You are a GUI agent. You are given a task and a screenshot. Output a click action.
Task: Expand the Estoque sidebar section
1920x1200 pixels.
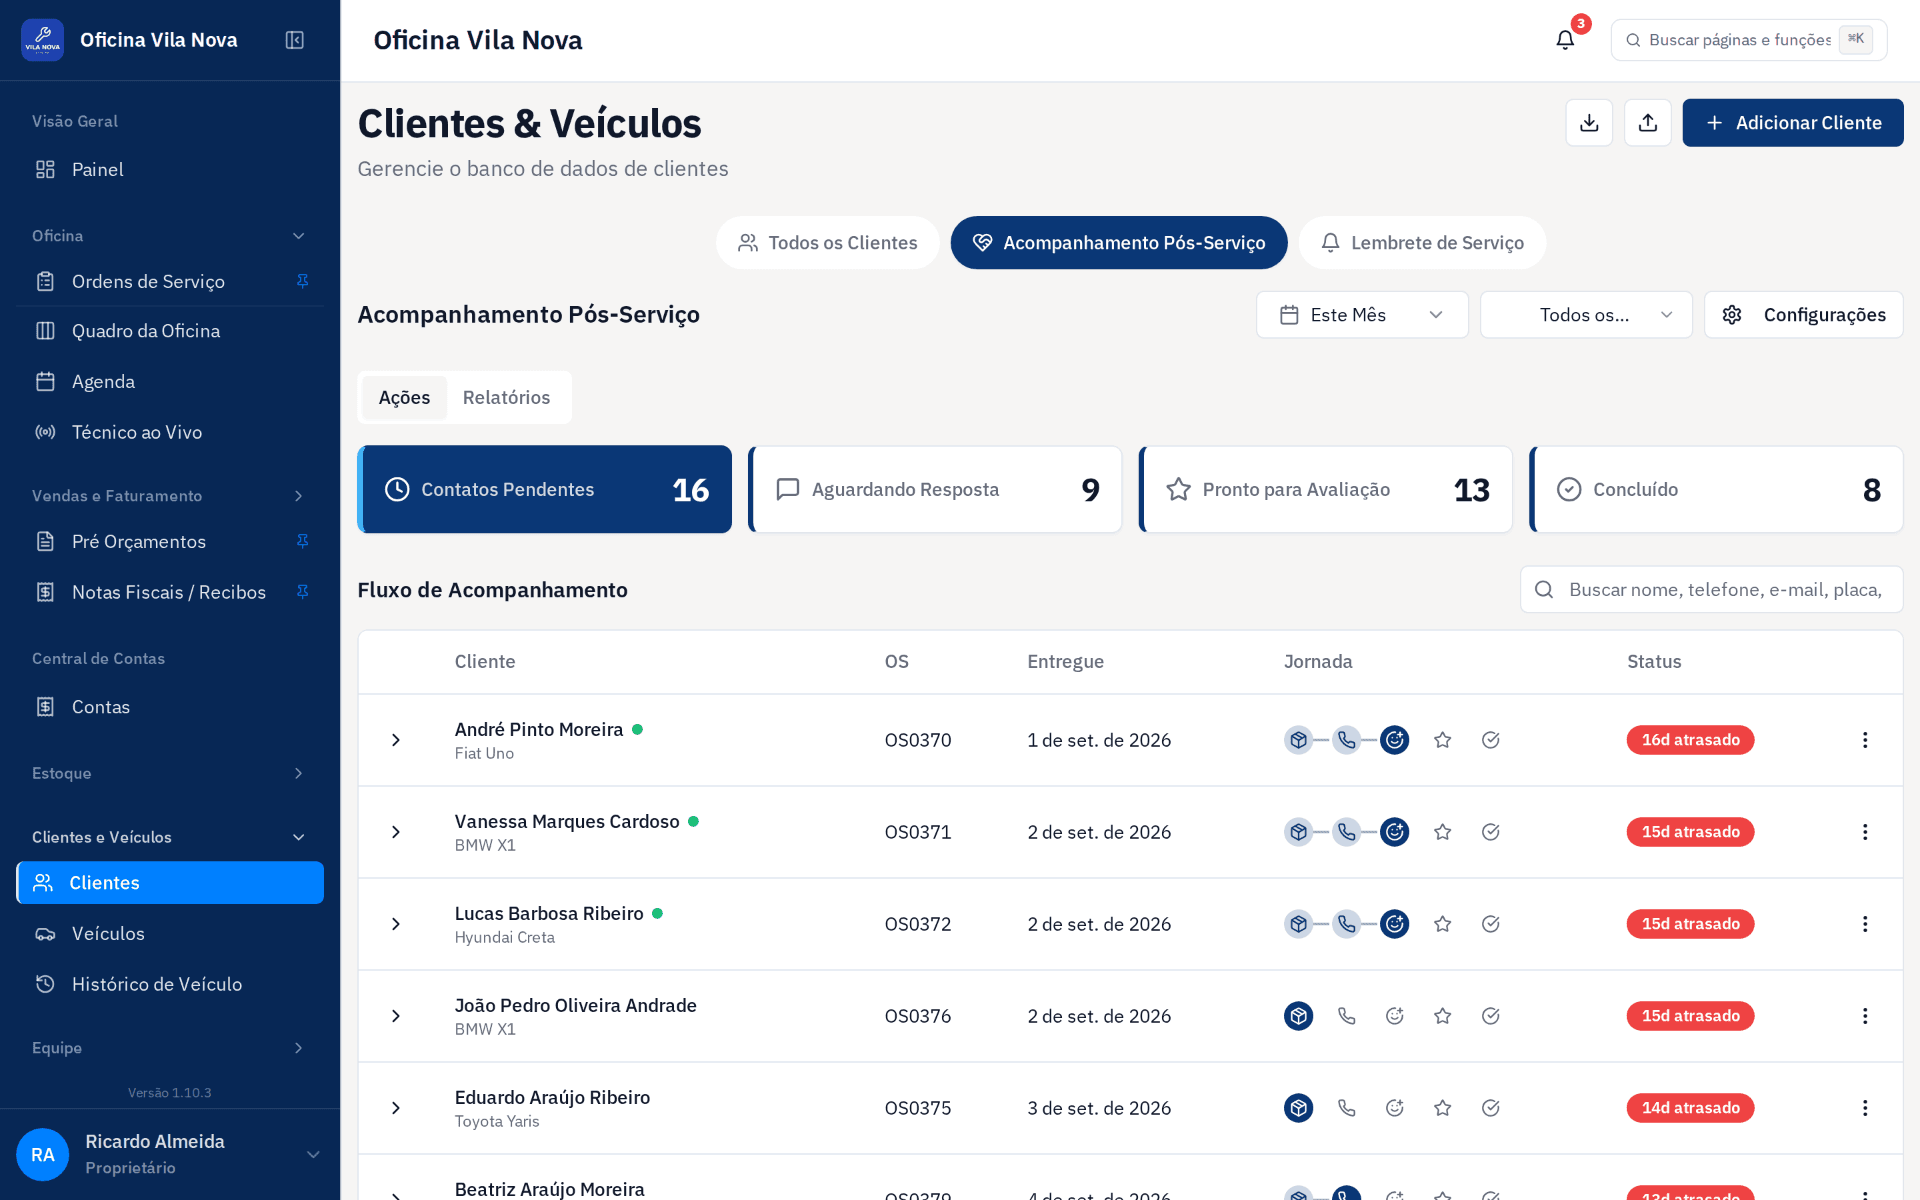[170, 773]
